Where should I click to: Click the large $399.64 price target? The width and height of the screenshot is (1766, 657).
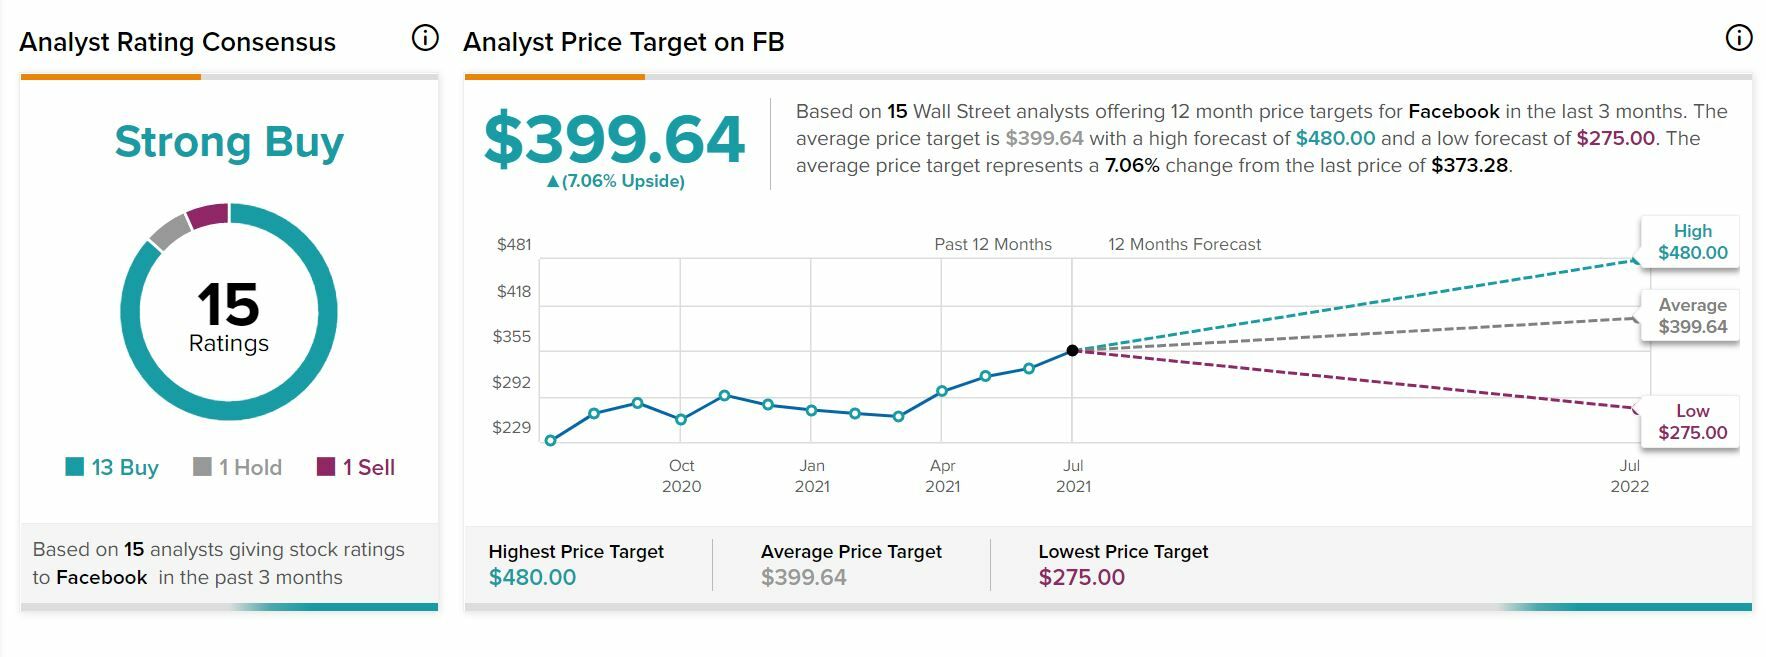click(x=614, y=139)
